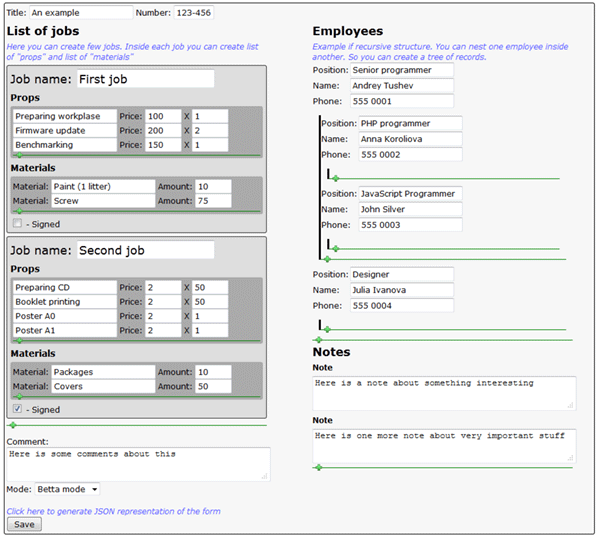Edit the Preparing CD prop name
This screenshot has width=600, height=539.
(x=65, y=287)
